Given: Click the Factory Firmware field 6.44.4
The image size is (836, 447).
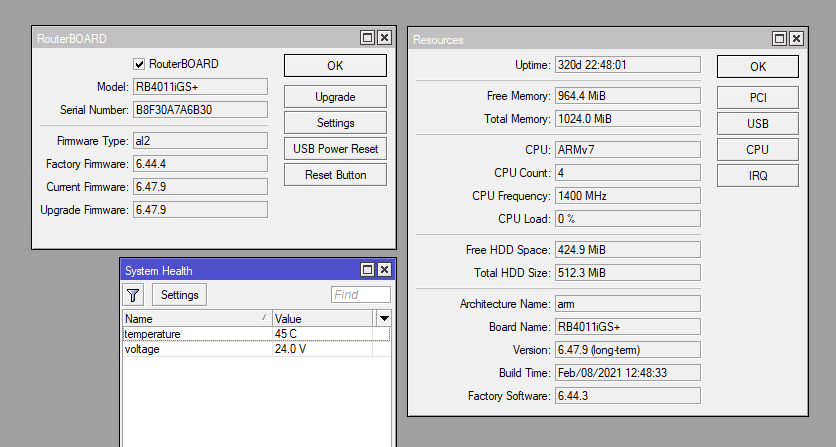Looking at the screenshot, I should click(x=200, y=164).
